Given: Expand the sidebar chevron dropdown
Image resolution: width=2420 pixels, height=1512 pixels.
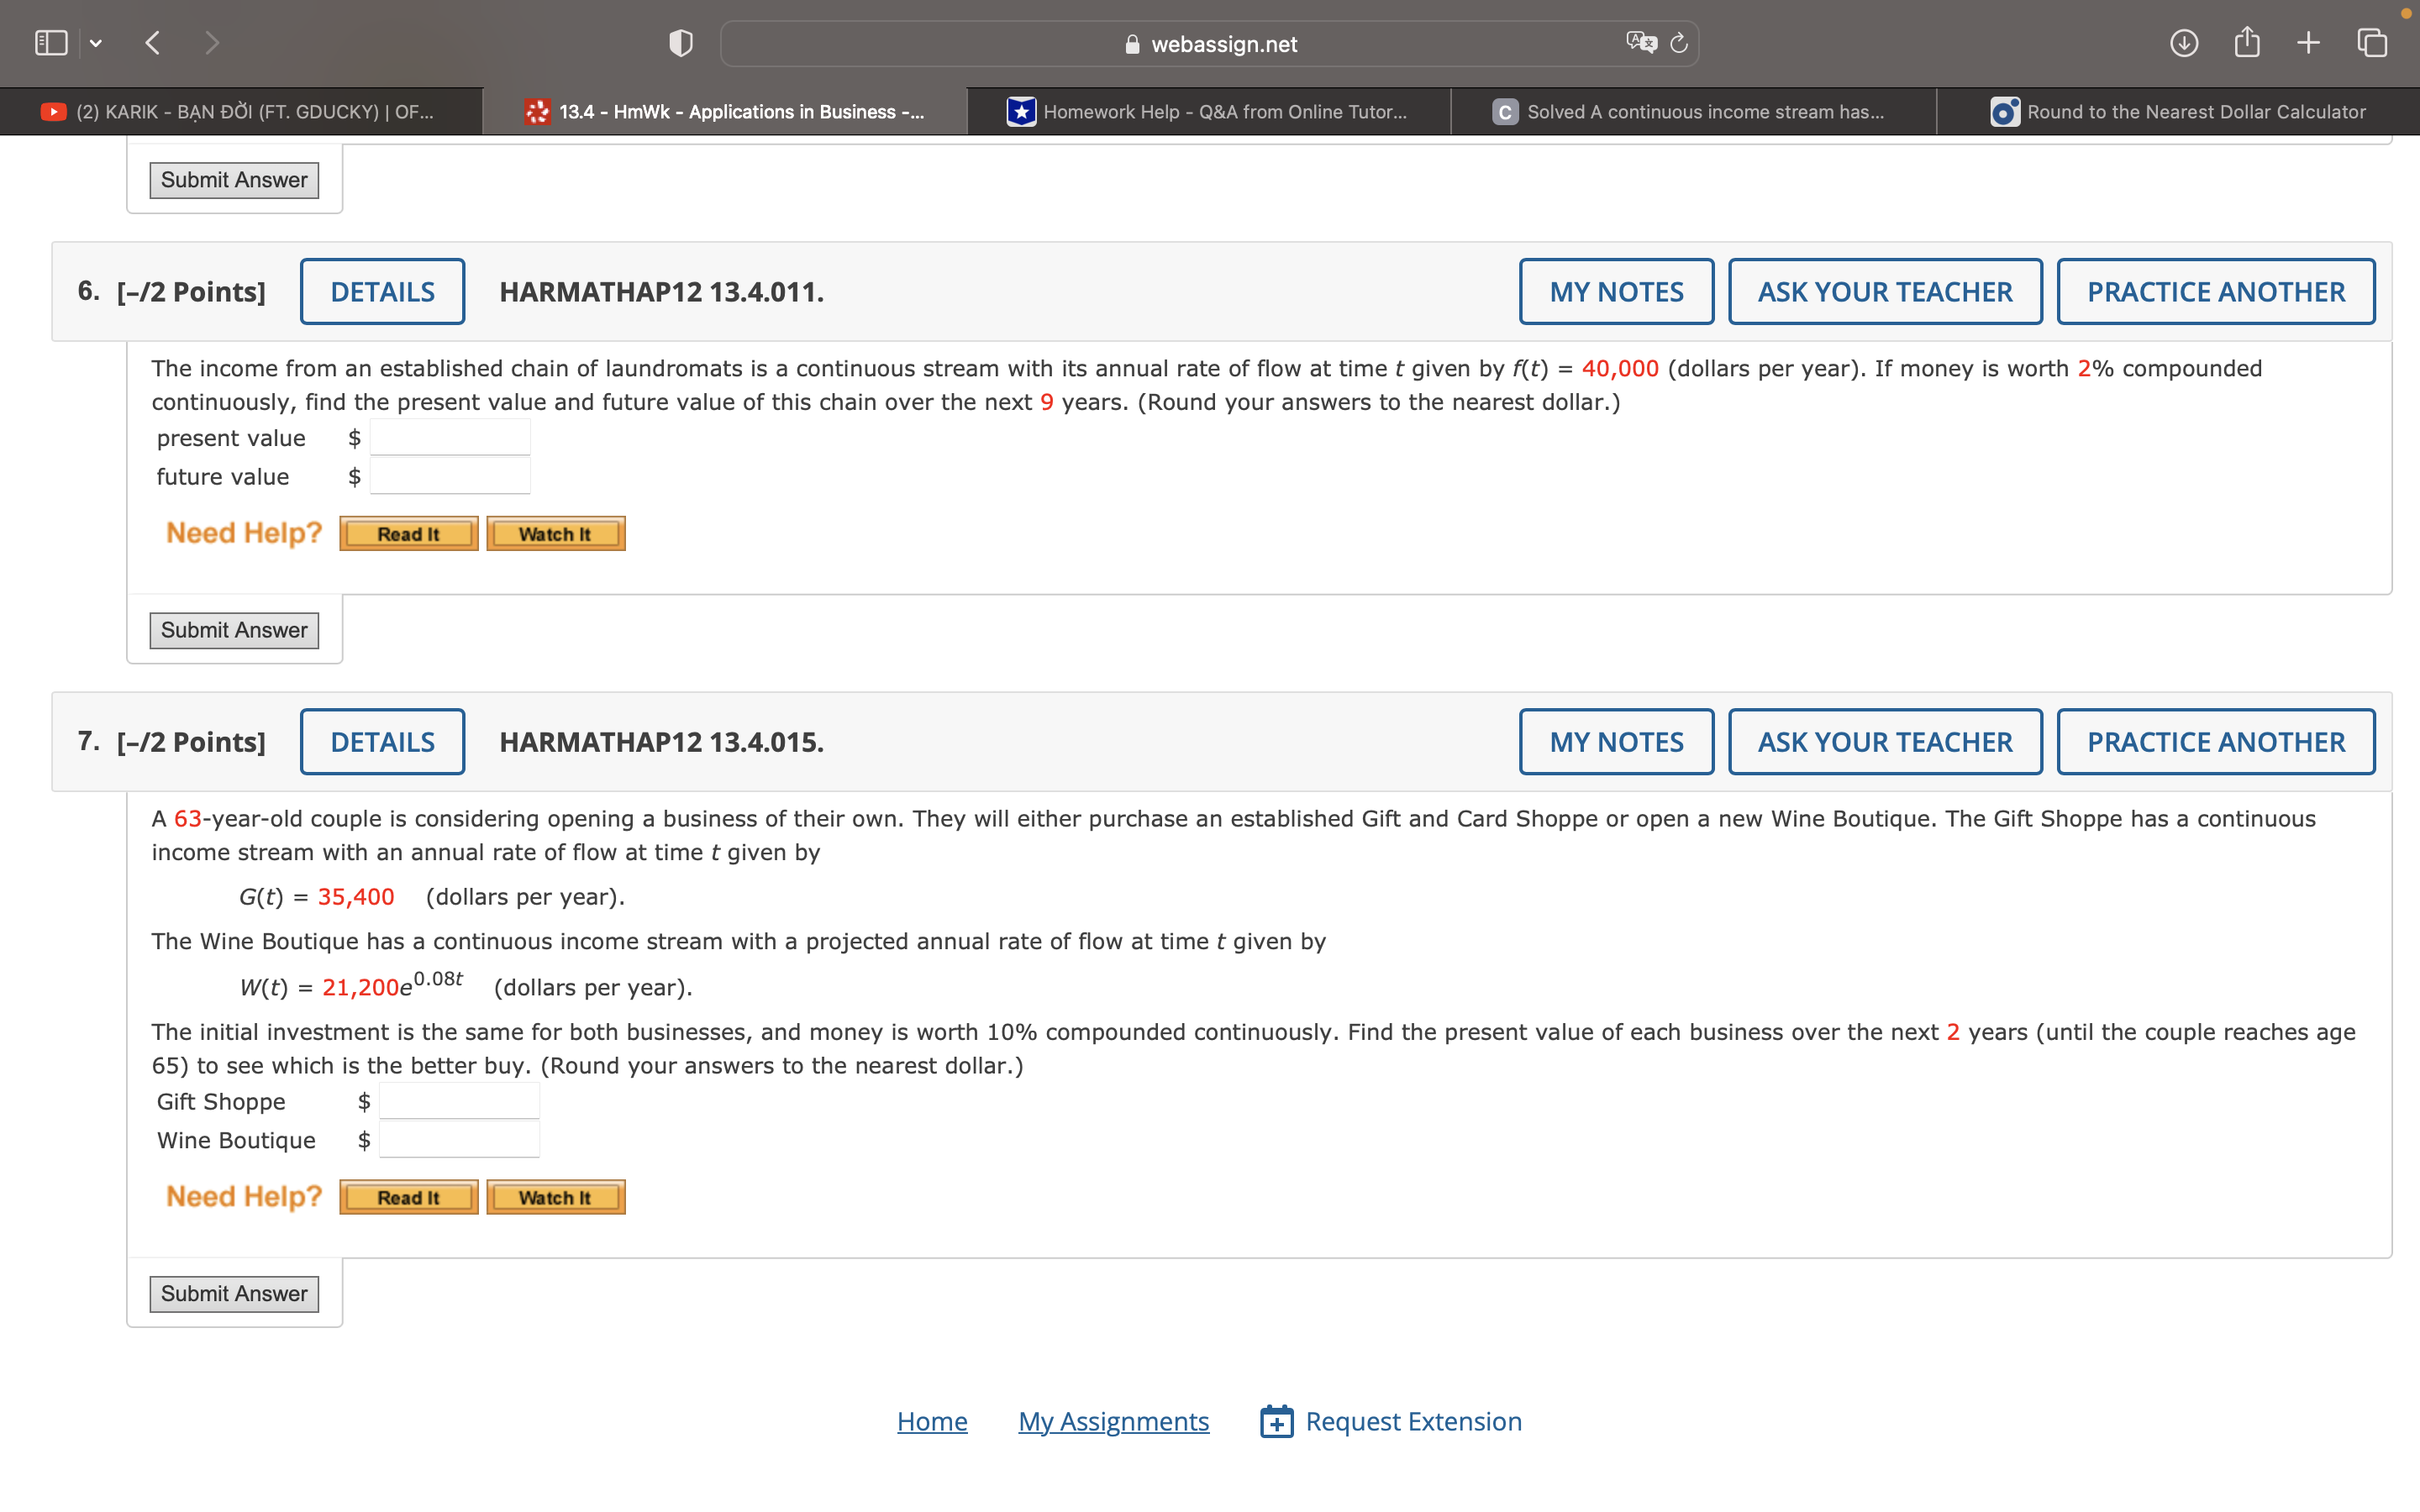Looking at the screenshot, I should coord(96,42).
